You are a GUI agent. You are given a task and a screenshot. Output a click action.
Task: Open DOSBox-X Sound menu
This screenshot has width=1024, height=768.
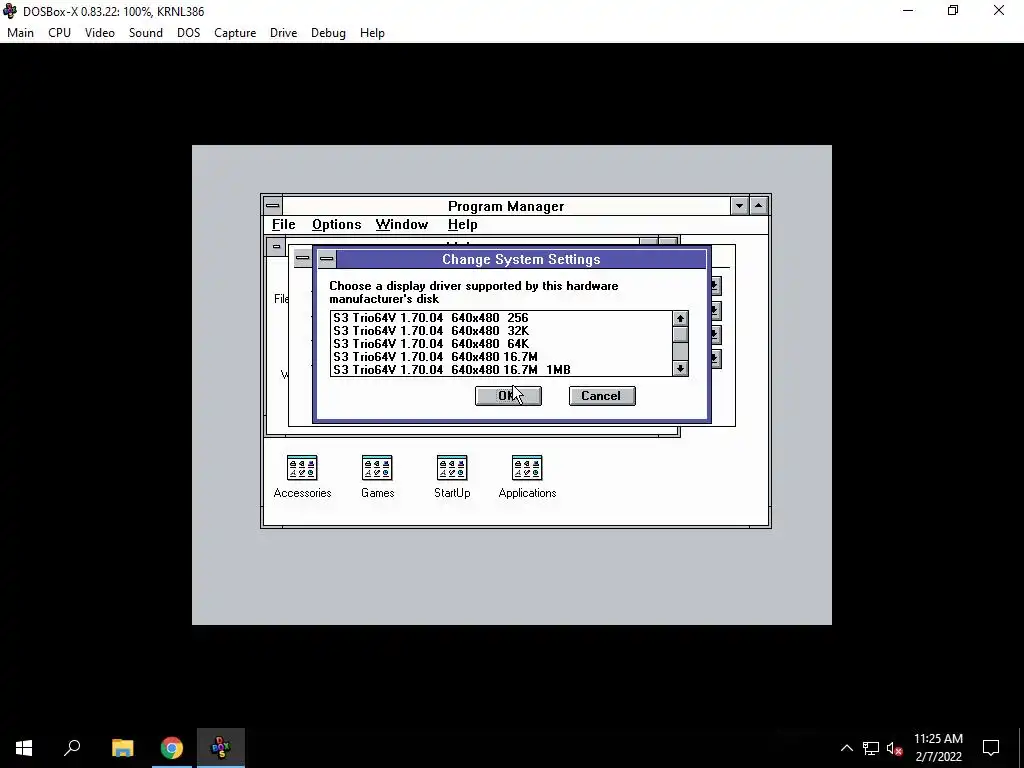click(146, 33)
